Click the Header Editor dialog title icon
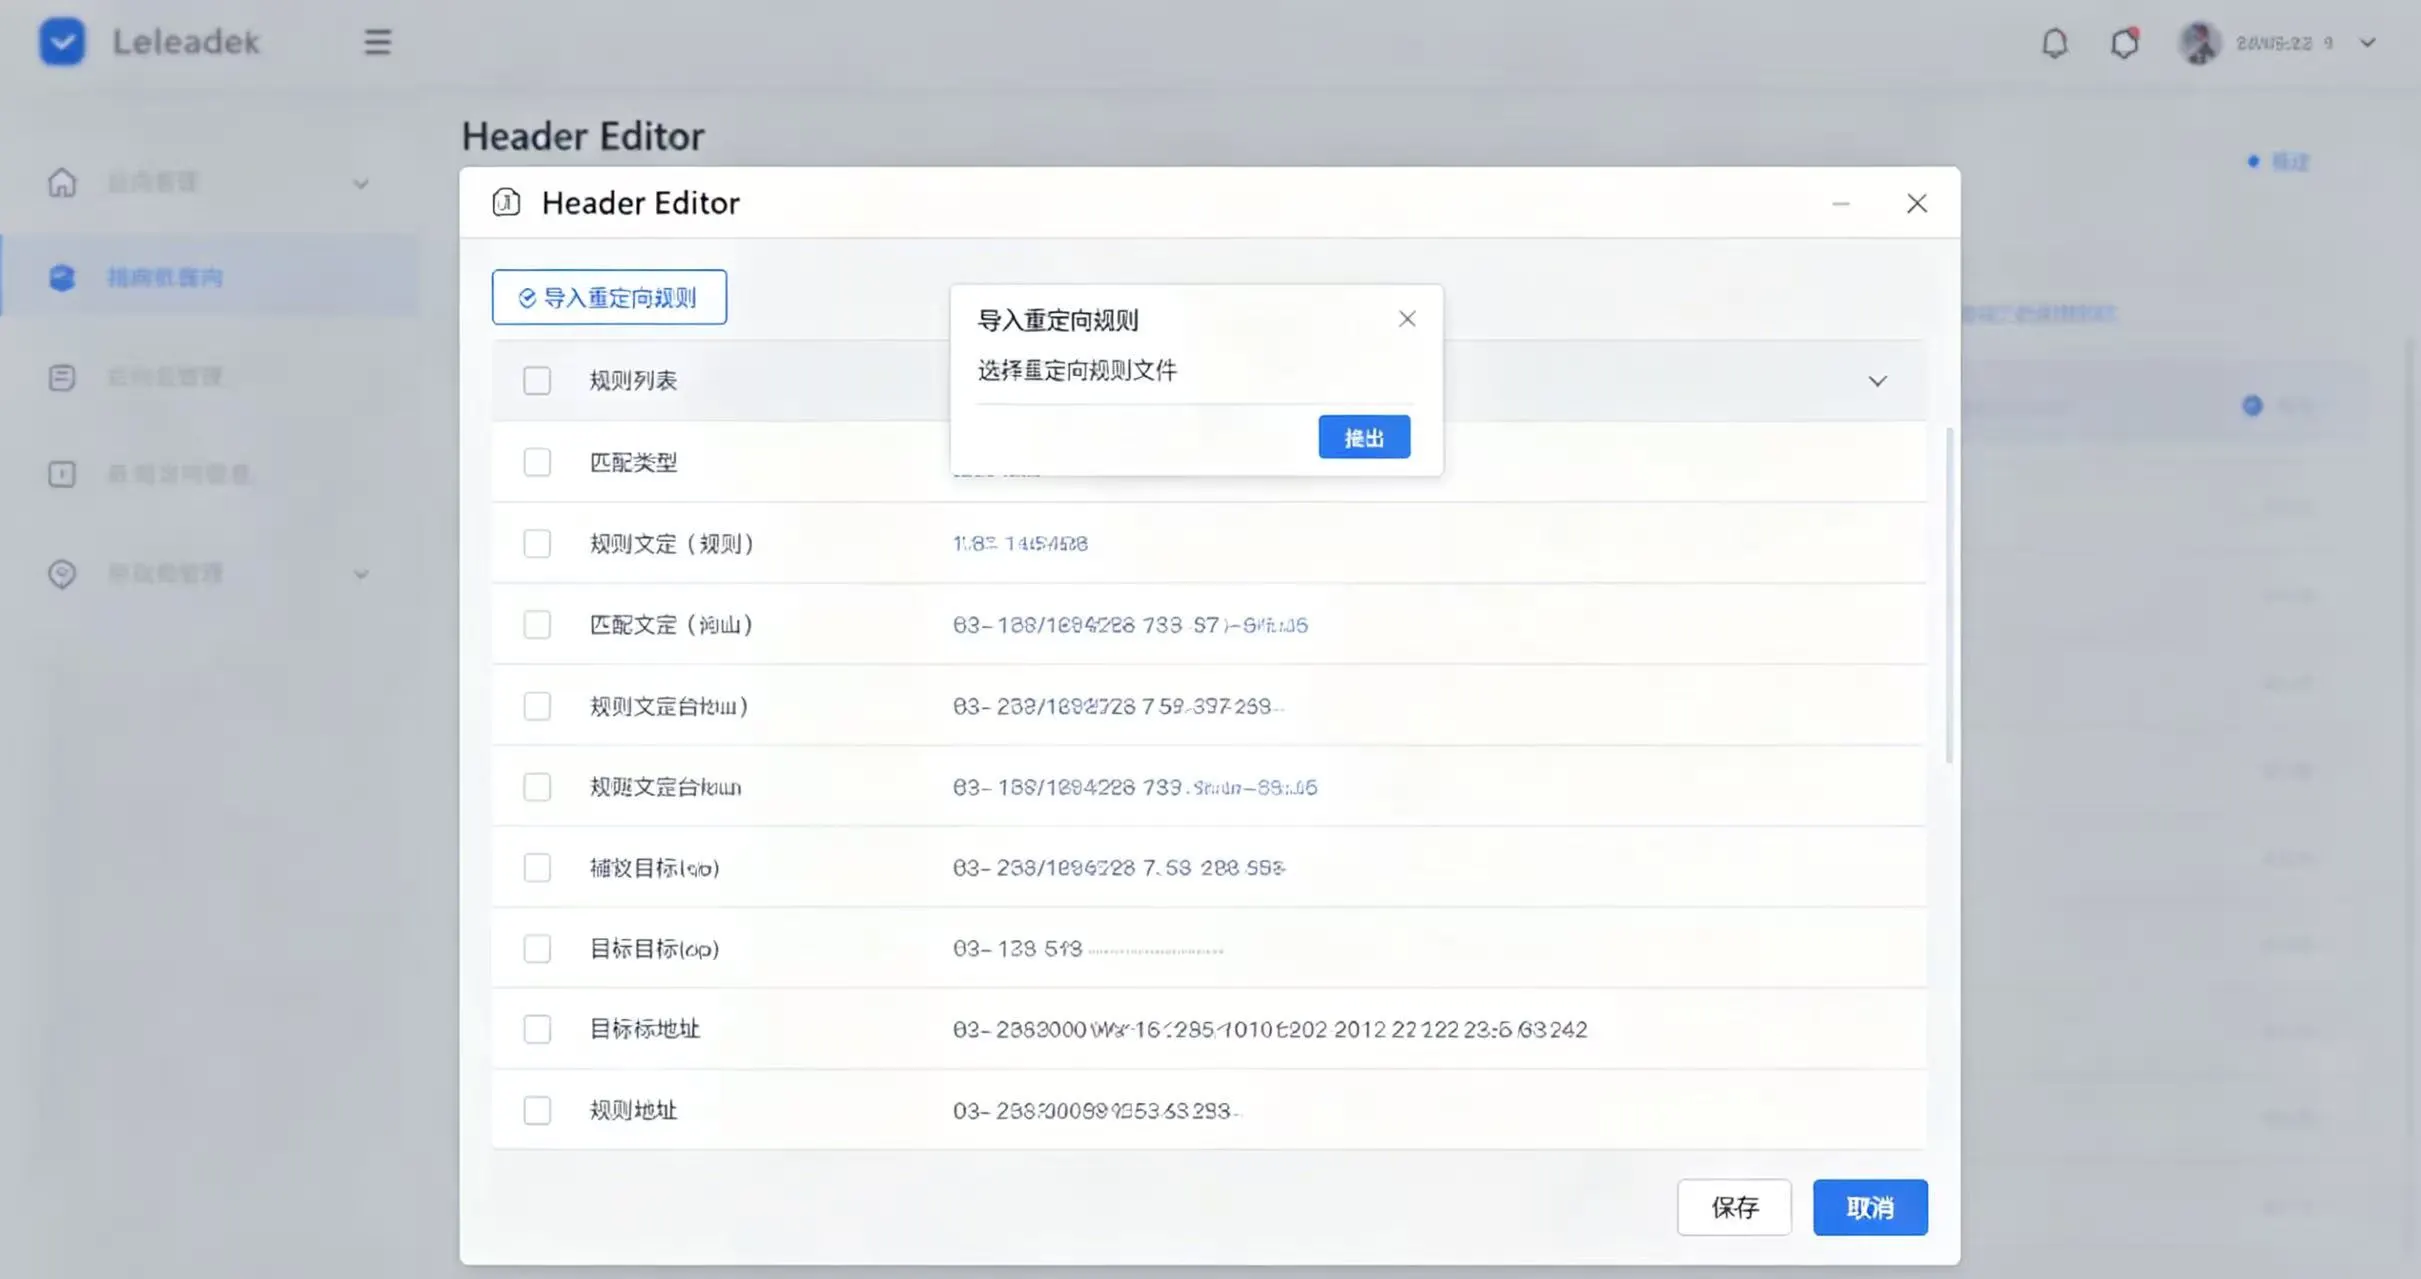This screenshot has height=1279, width=2421. click(x=506, y=202)
